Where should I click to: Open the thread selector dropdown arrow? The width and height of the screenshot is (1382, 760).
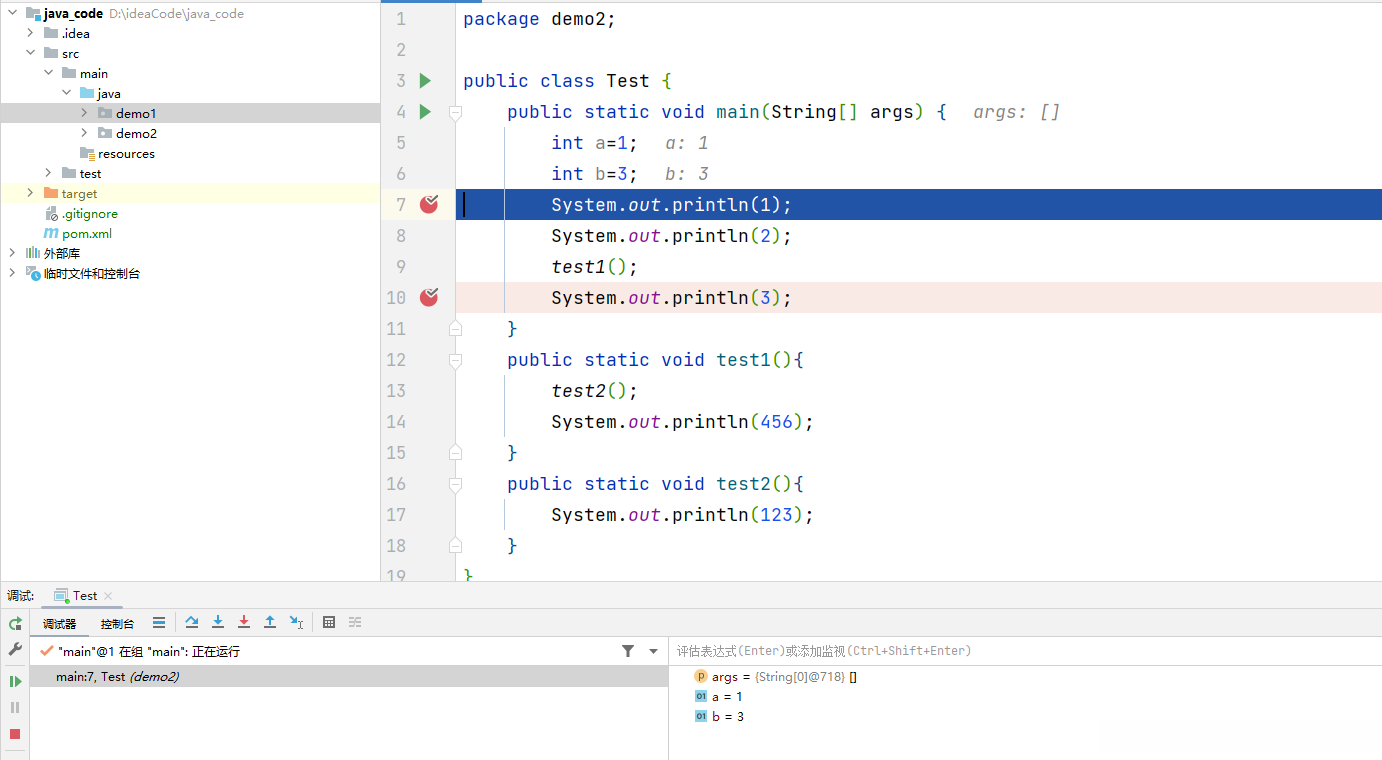tap(653, 651)
